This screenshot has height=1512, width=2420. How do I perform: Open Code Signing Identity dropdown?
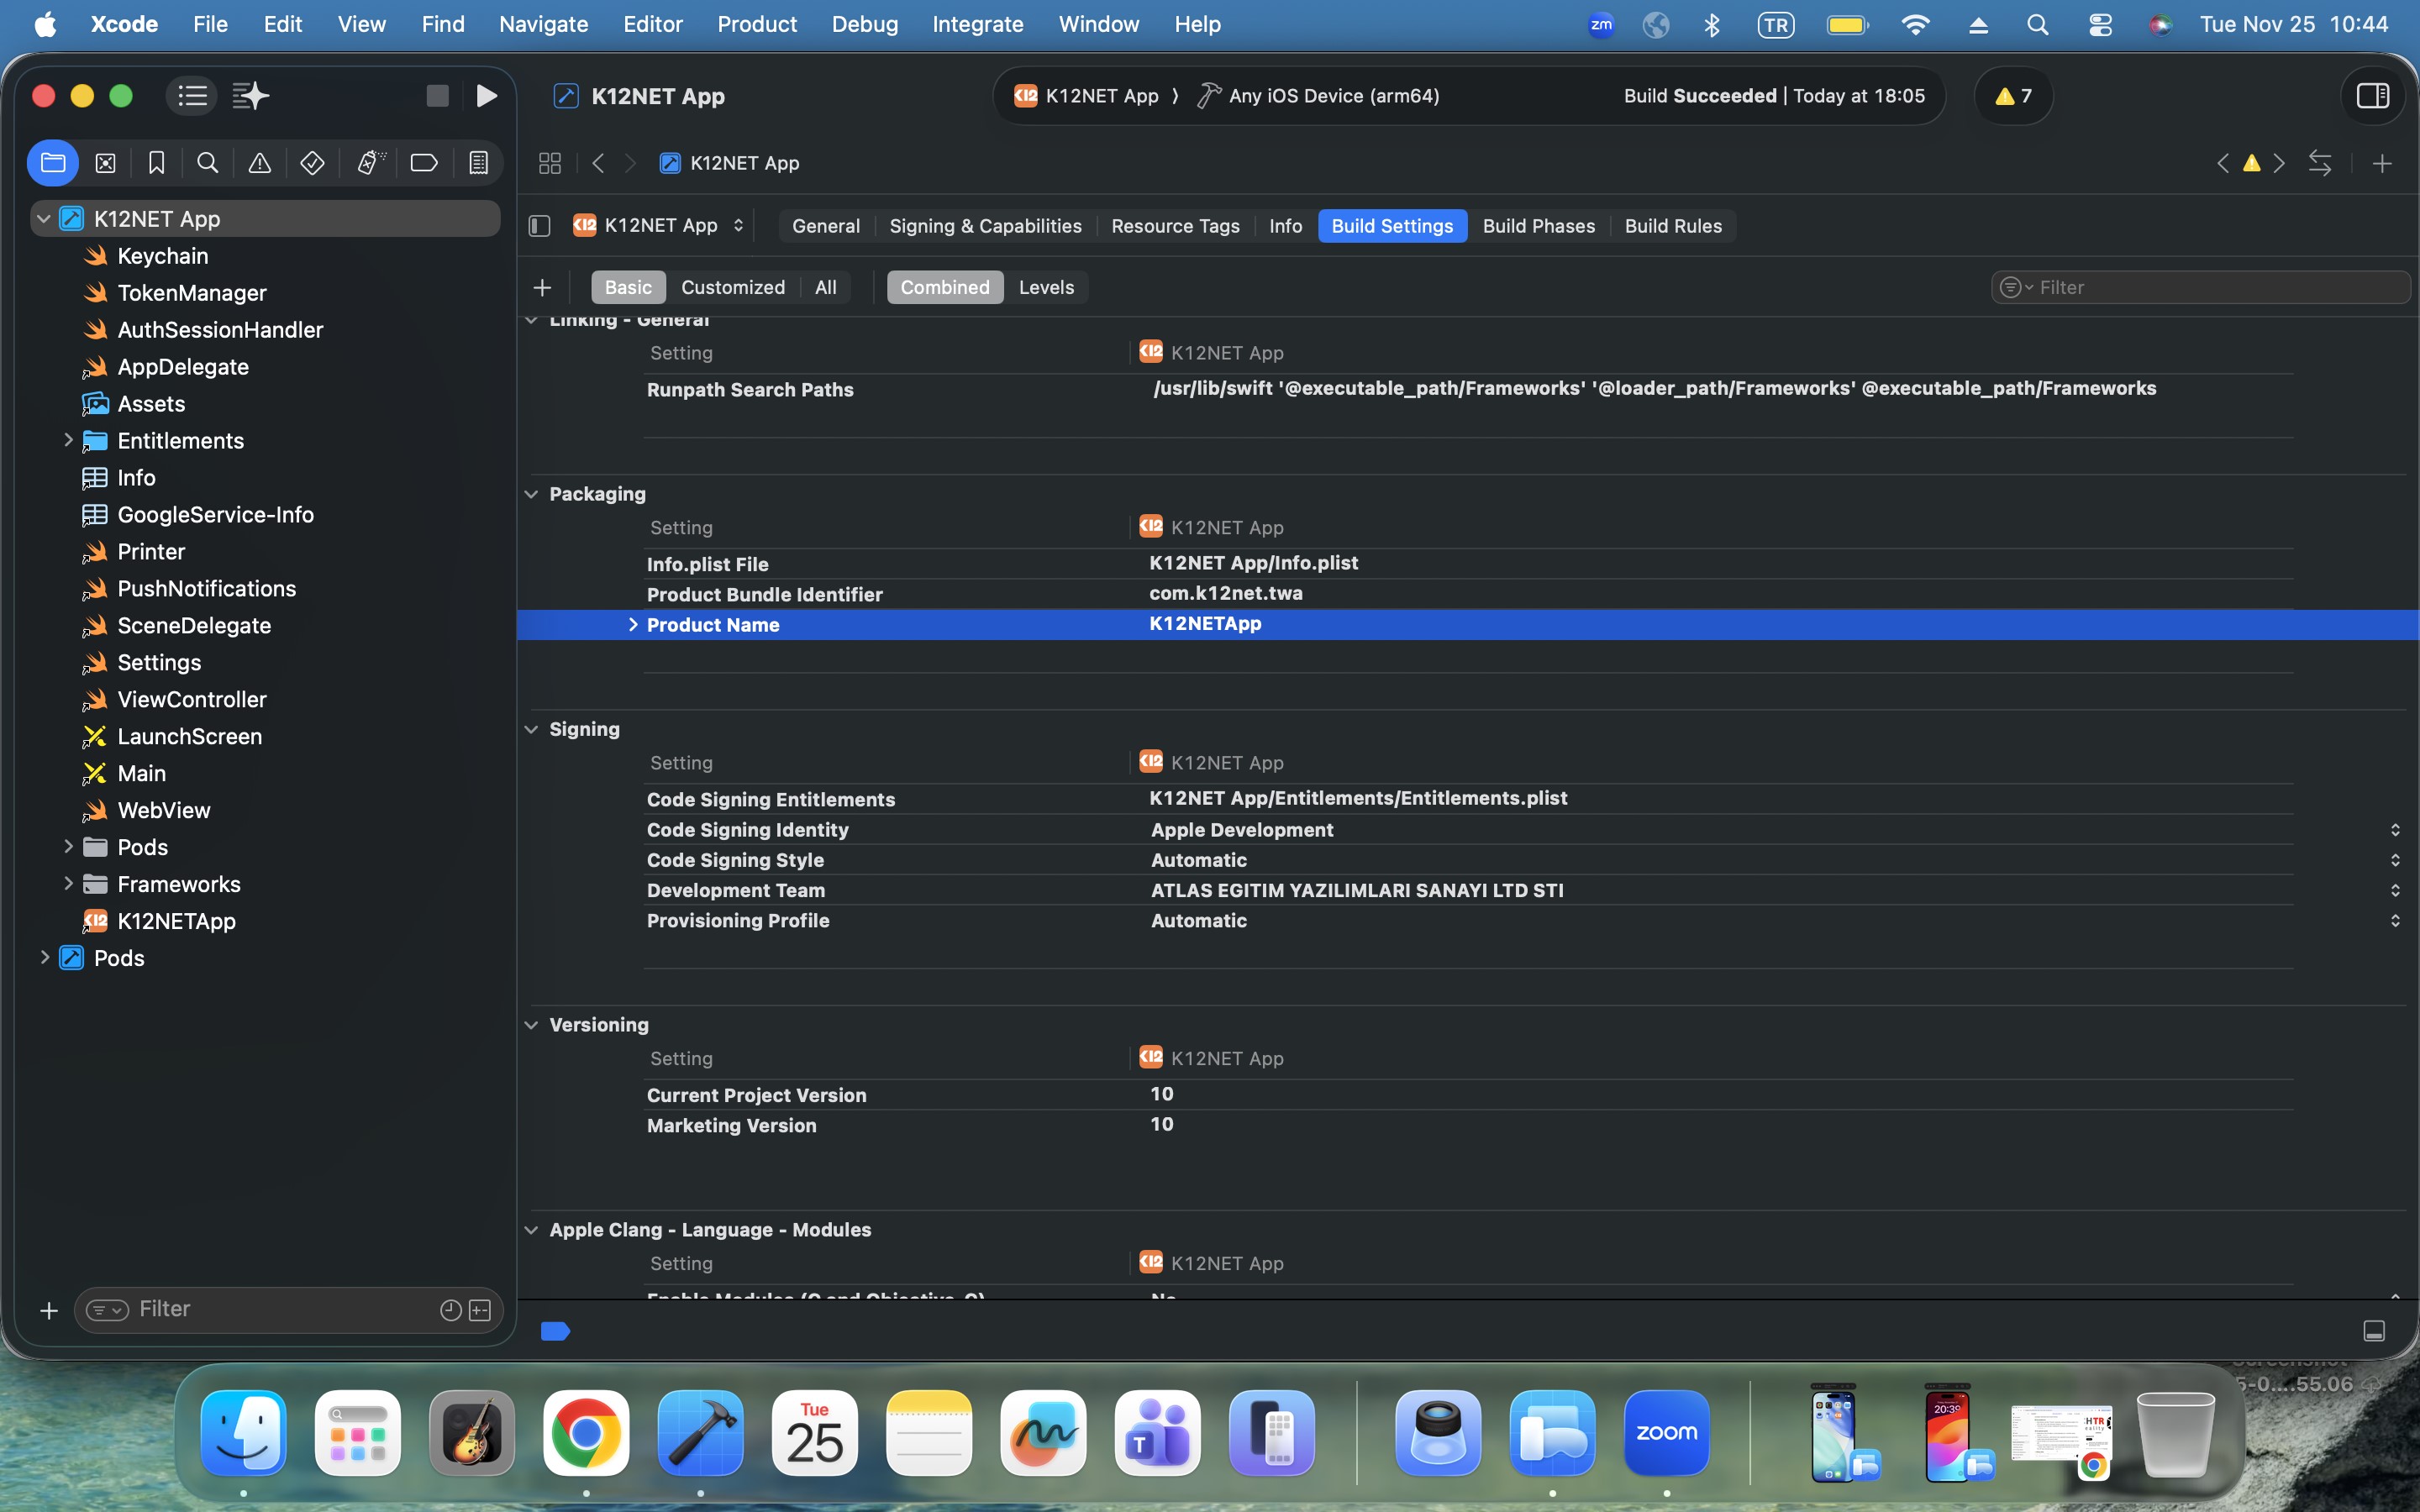tap(2394, 830)
